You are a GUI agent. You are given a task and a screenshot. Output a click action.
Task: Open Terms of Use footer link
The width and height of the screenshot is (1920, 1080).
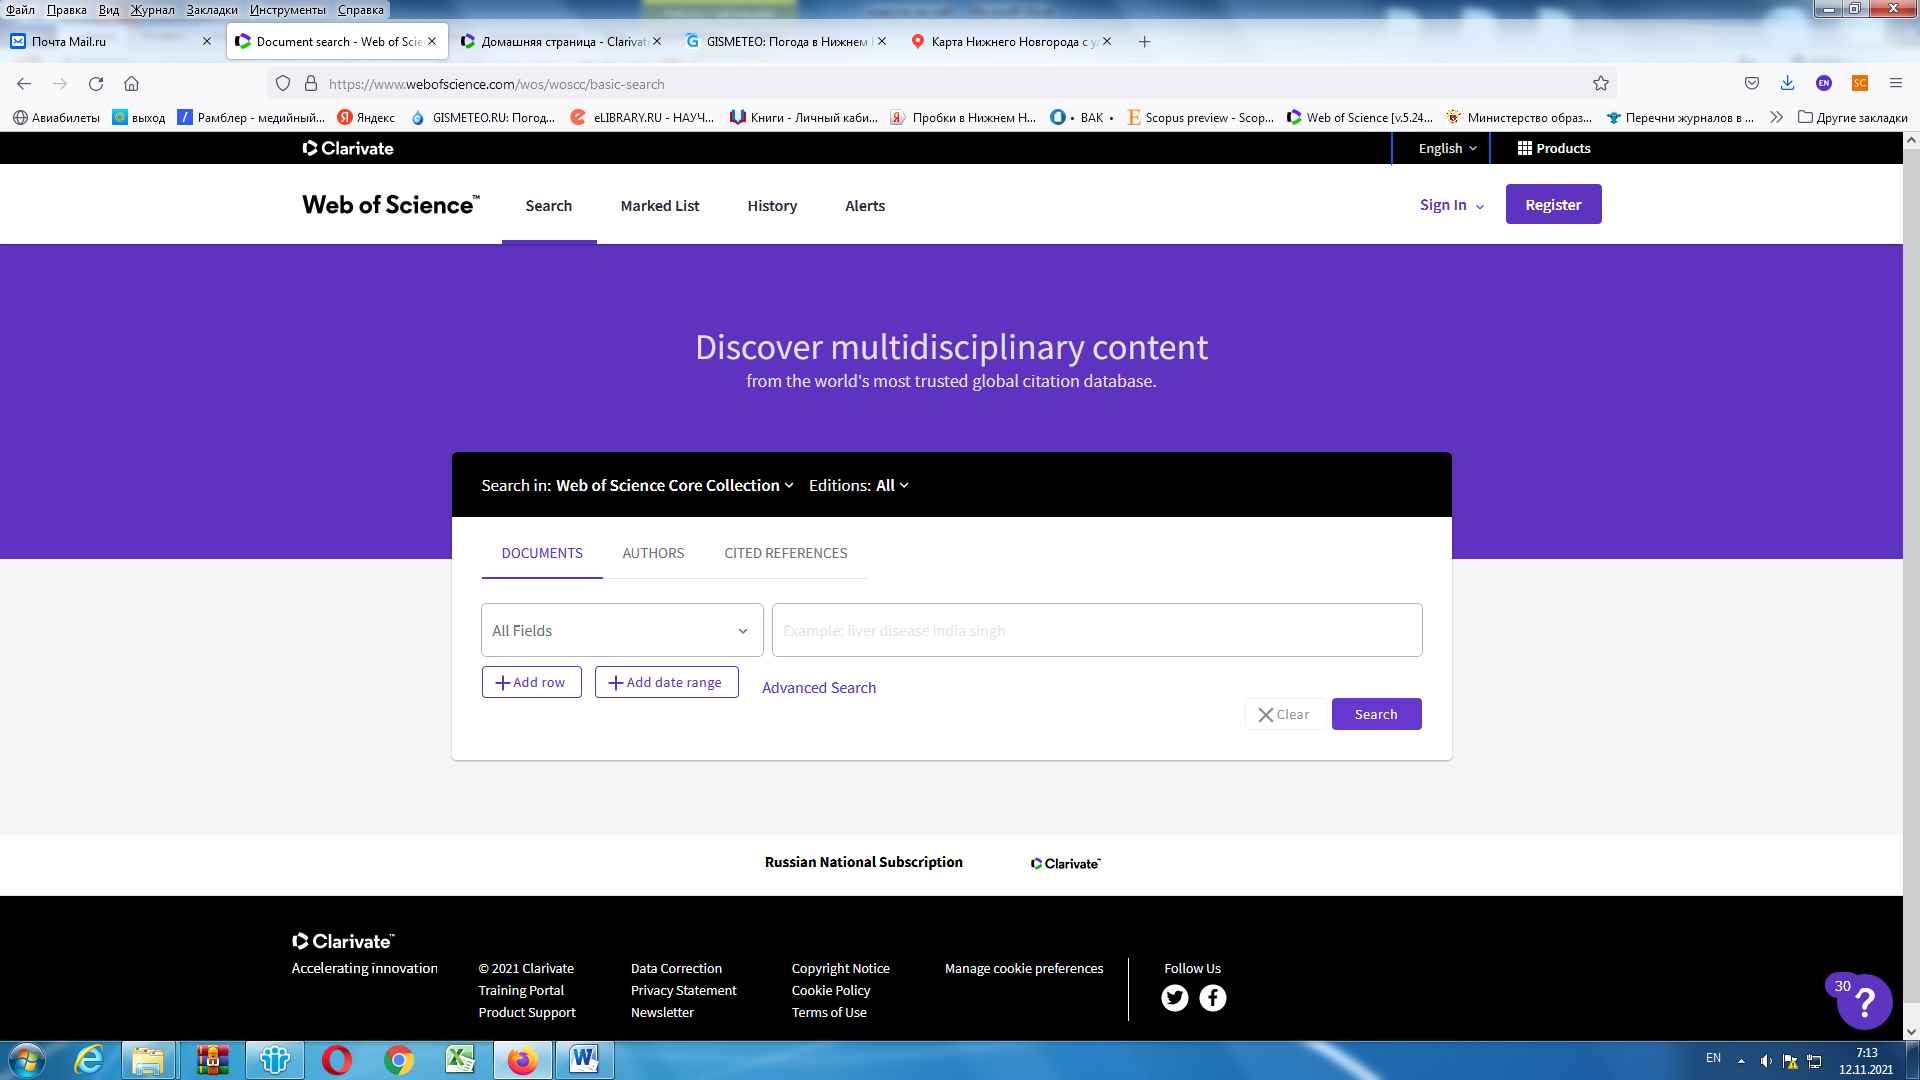click(829, 1012)
